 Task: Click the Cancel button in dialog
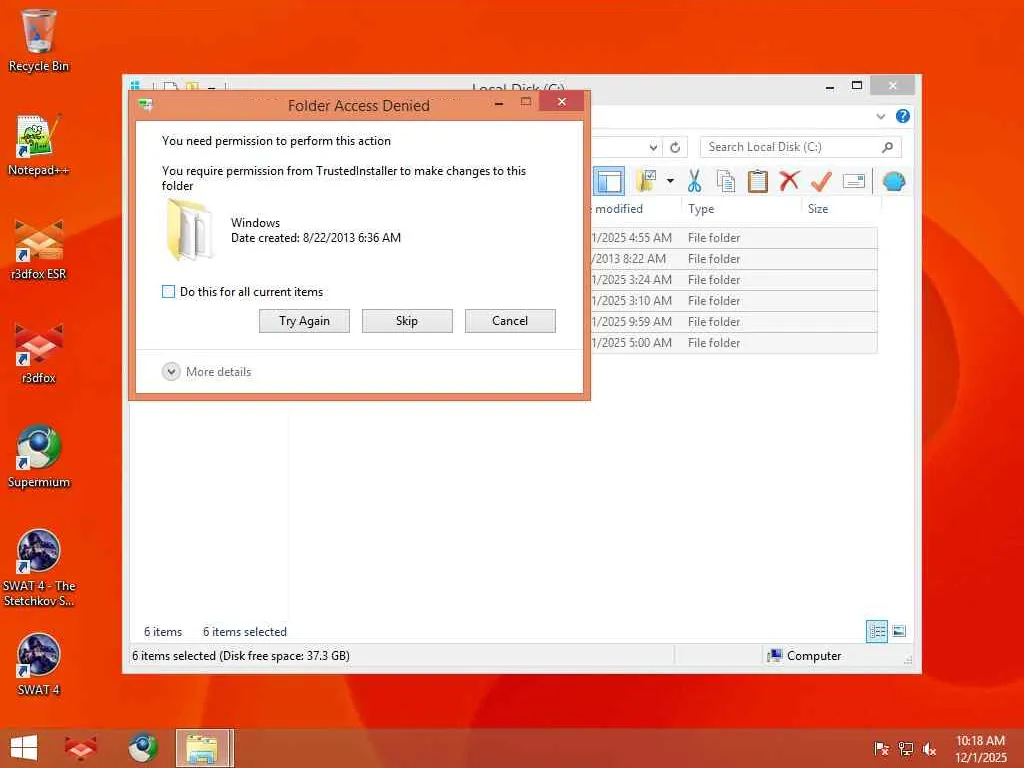(x=510, y=321)
